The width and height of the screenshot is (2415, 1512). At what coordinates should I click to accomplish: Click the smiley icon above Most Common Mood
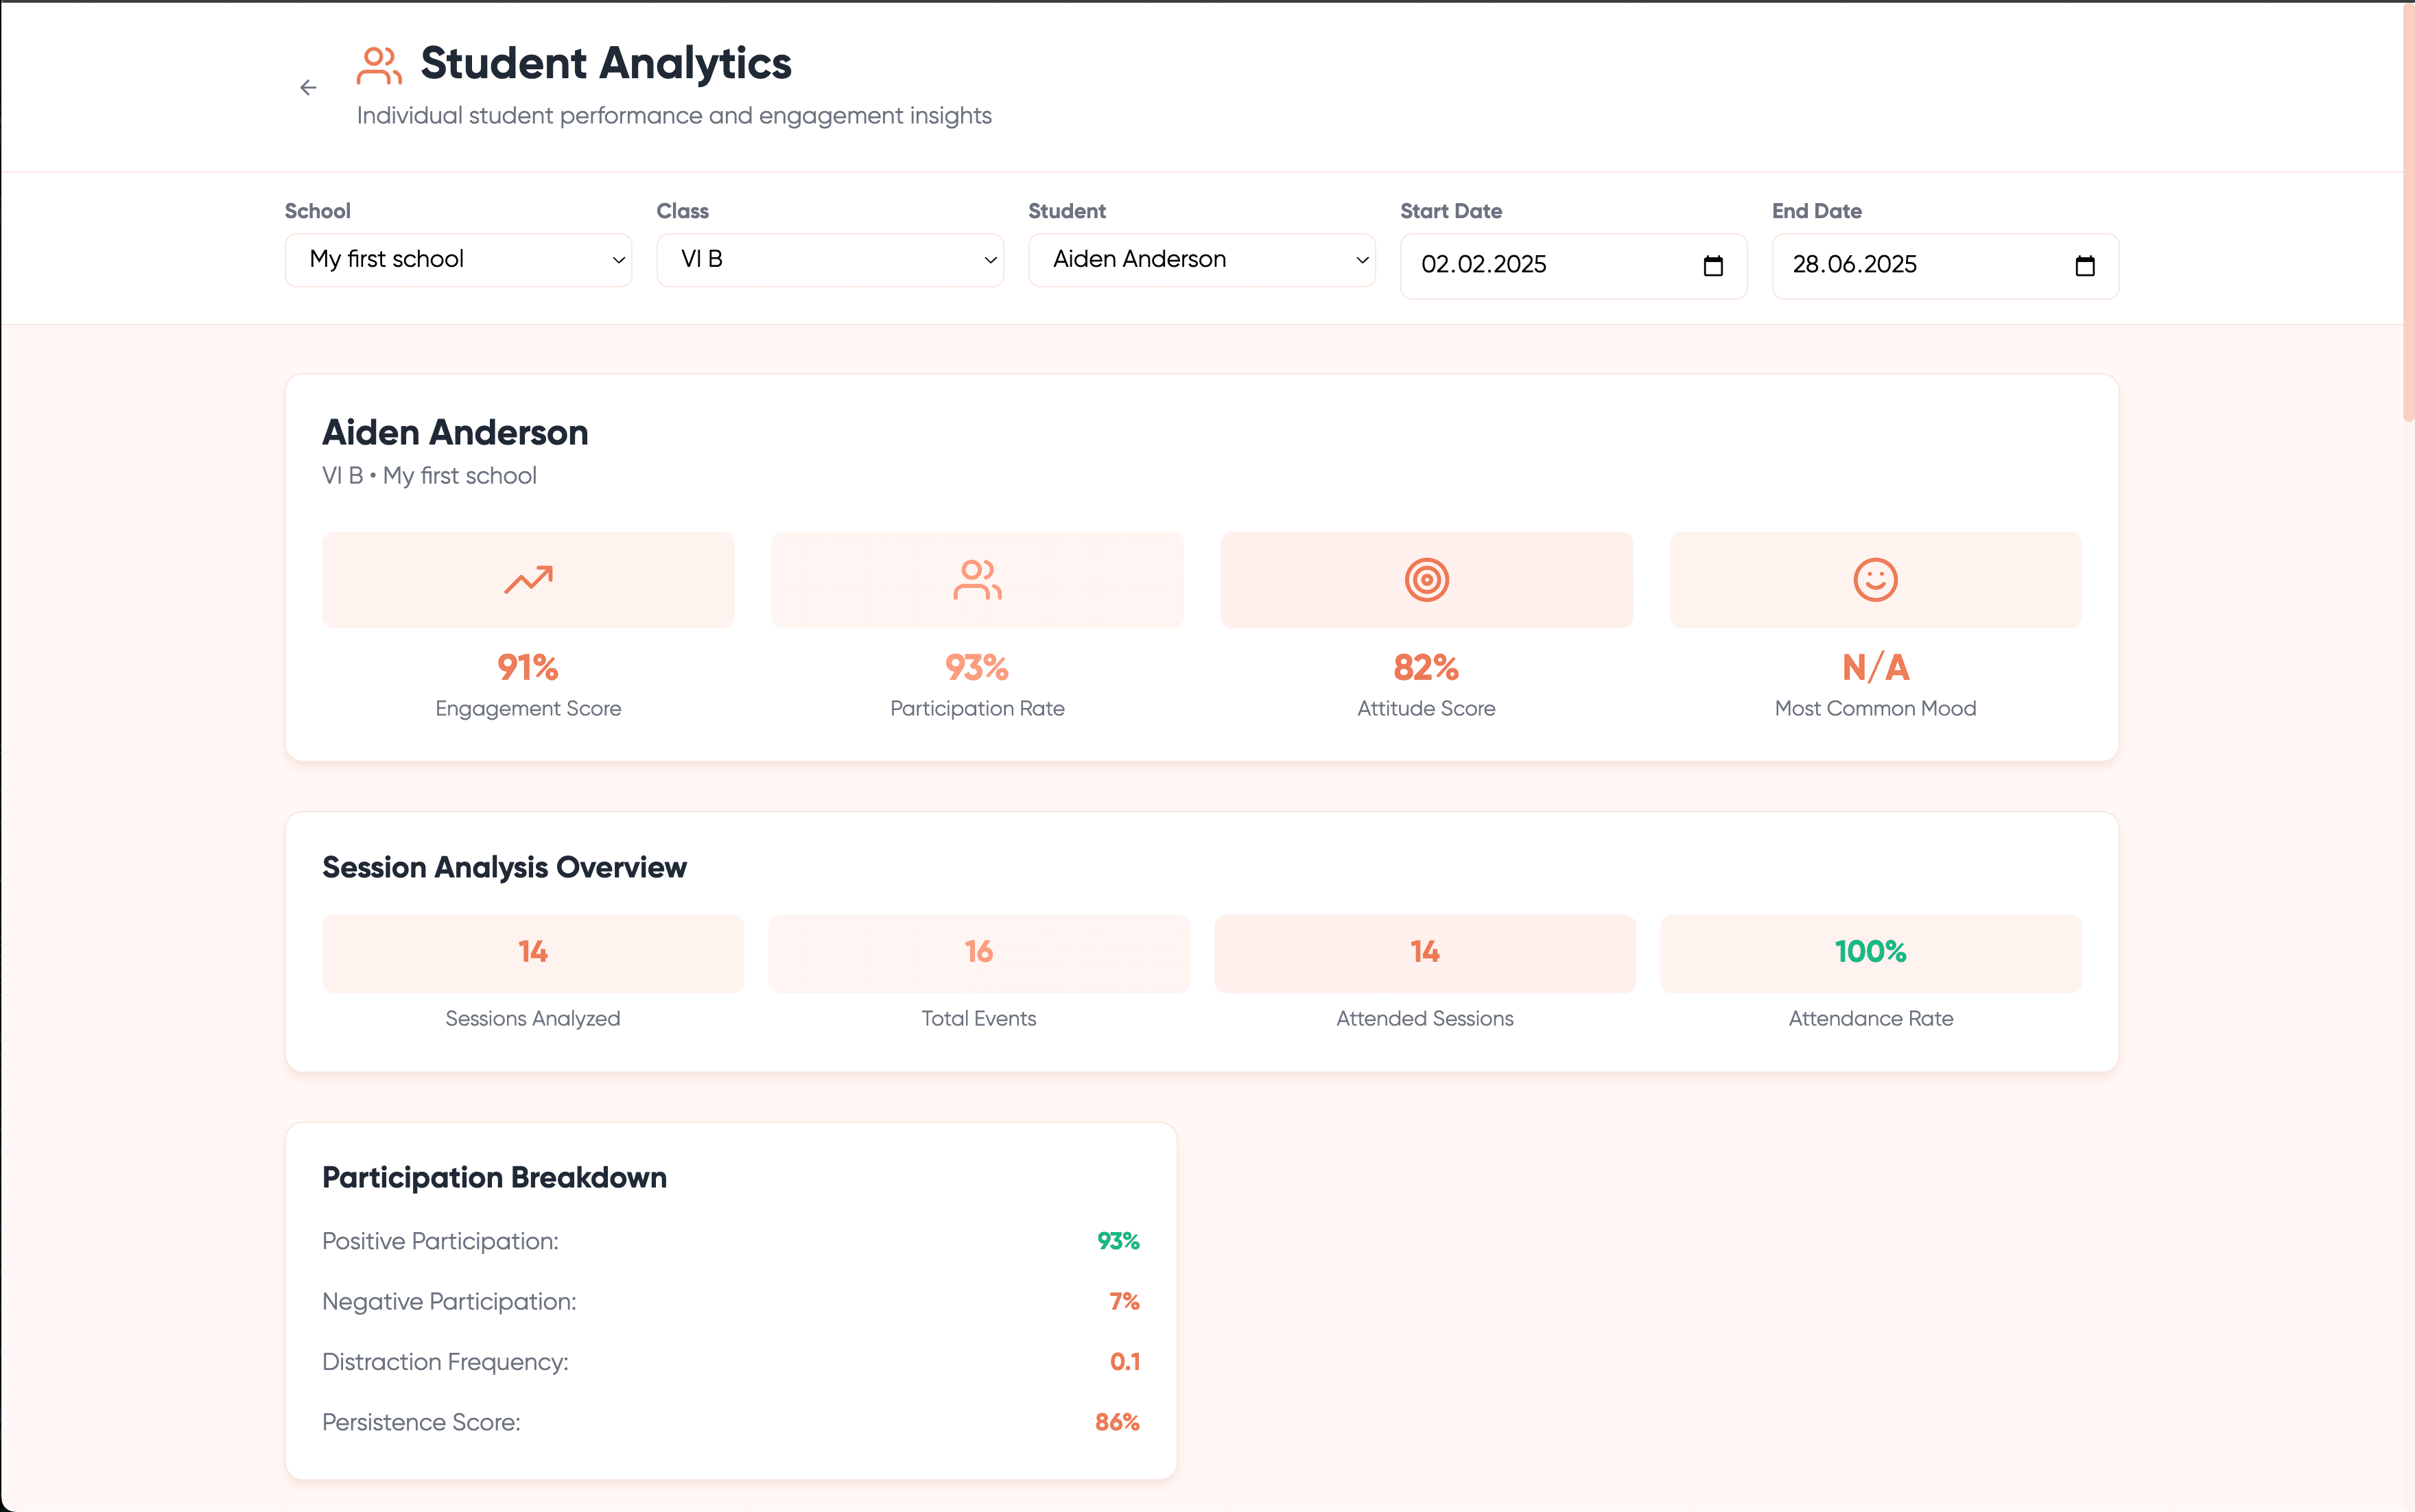[1874, 579]
